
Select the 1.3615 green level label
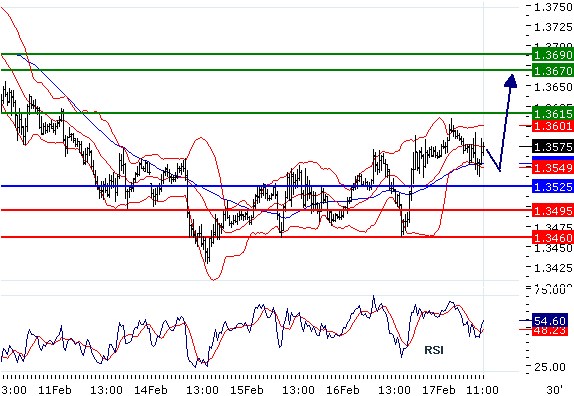(553, 113)
